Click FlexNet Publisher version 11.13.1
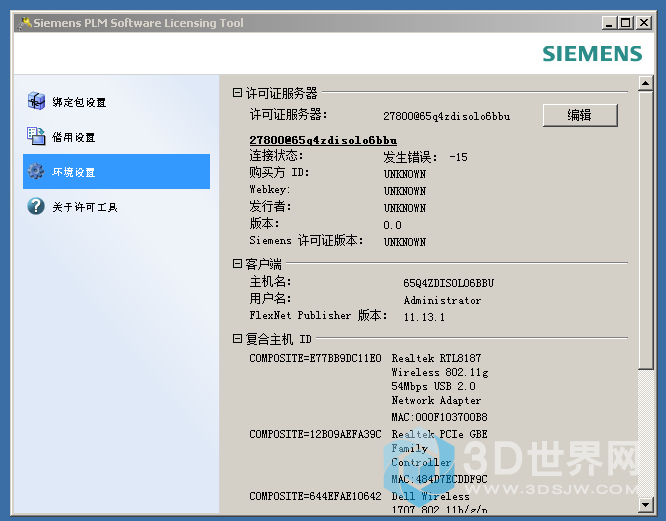666x521 pixels. pos(424,317)
